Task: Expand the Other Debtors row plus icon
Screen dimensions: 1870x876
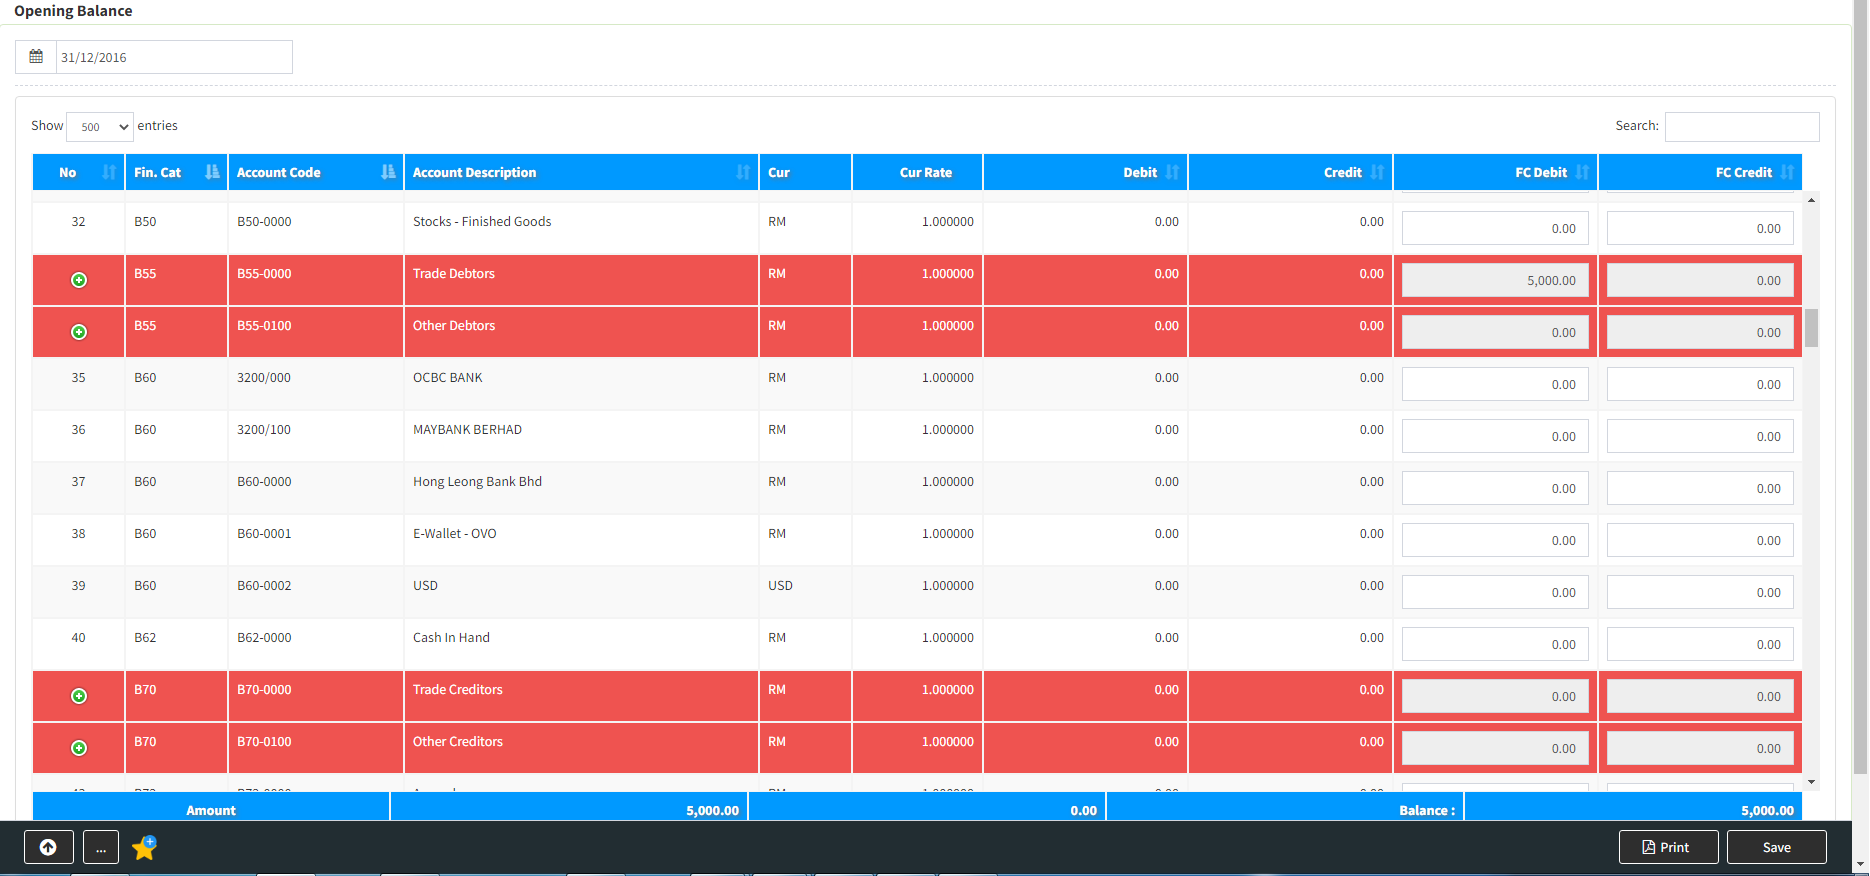Action: coord(79,332)
